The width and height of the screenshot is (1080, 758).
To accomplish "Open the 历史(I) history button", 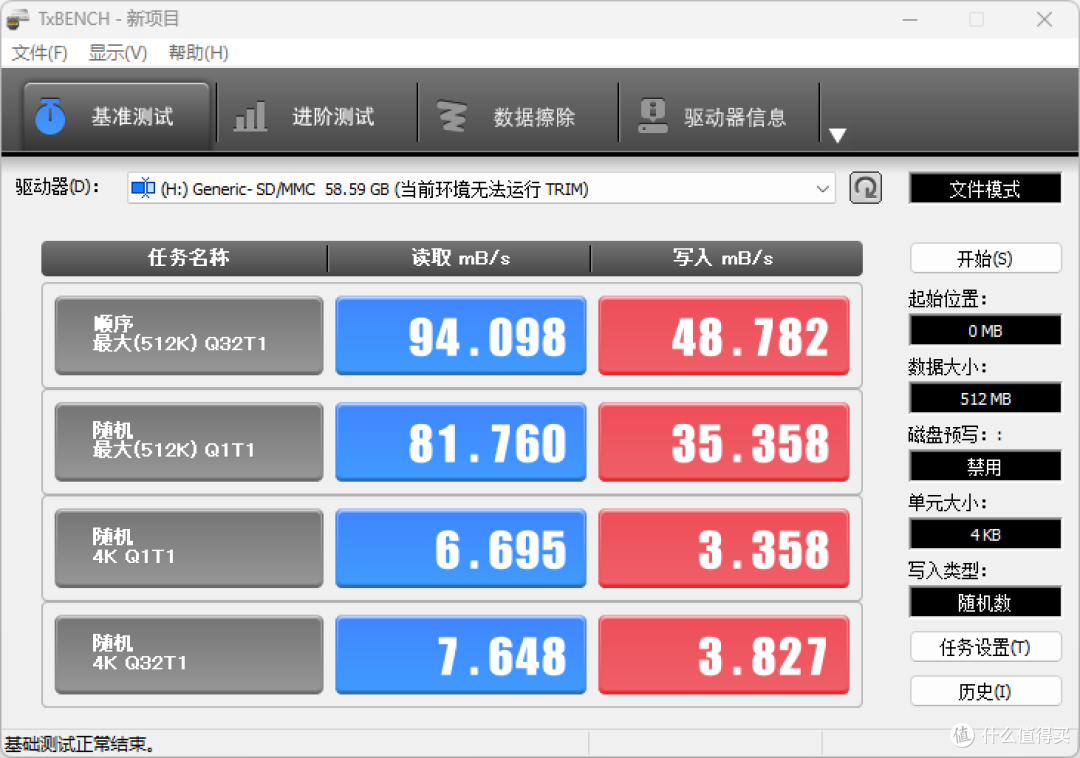I will click(985, 691).
